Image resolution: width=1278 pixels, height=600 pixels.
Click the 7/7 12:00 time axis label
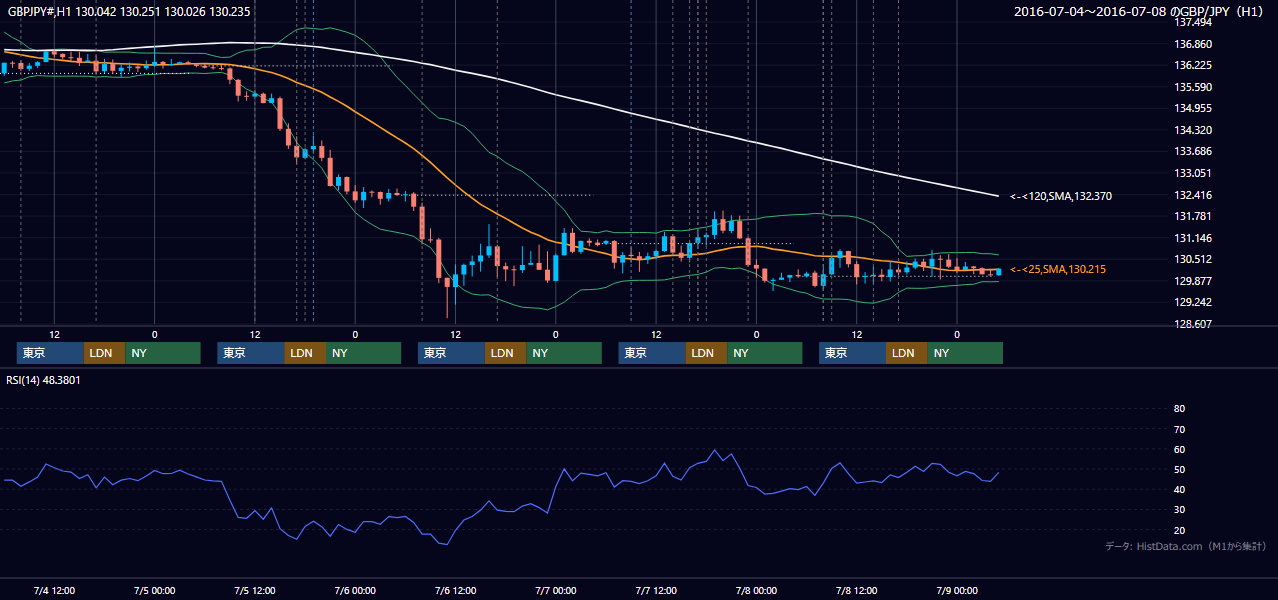[x=656, y=590]
